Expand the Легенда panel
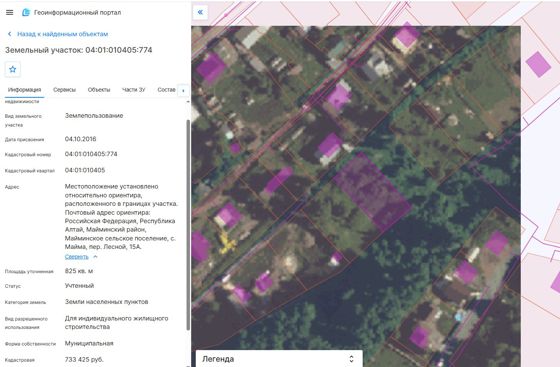The width and height of the screenshot is (560, 367). (279, 359)
